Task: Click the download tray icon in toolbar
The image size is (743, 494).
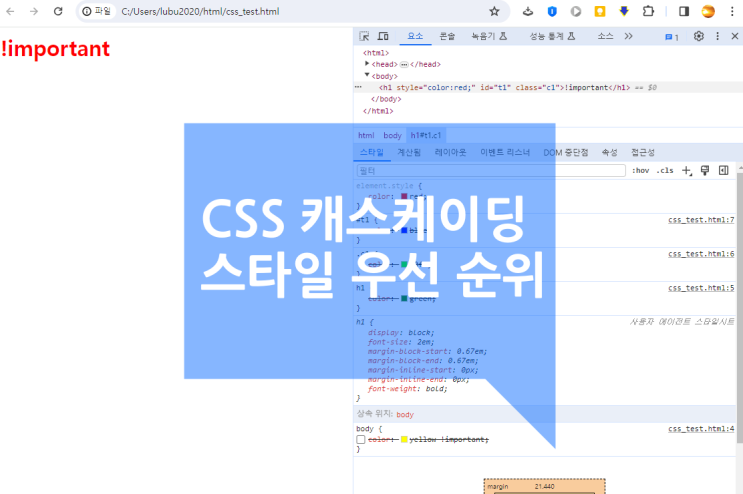Action: pos(528,11)
